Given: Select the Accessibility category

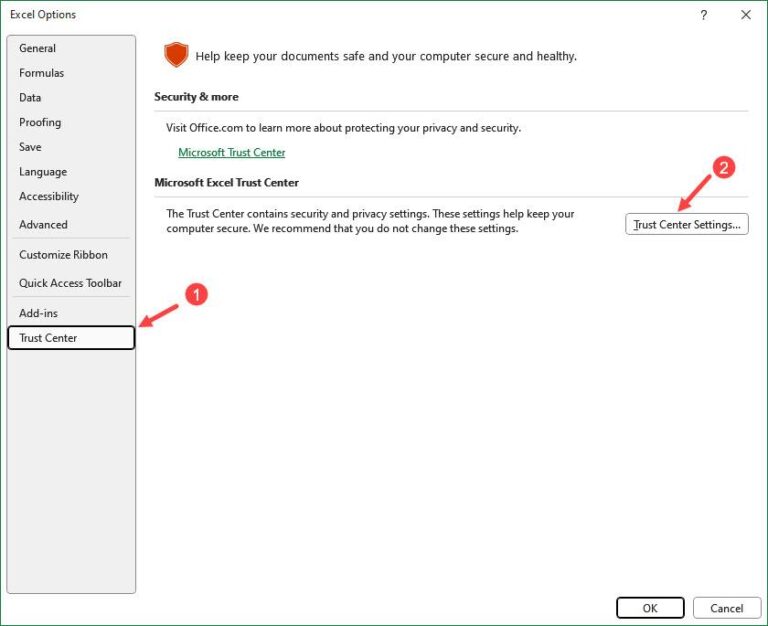Looking at the screenshot, I should pyautogui.click(x=49, y=197).
